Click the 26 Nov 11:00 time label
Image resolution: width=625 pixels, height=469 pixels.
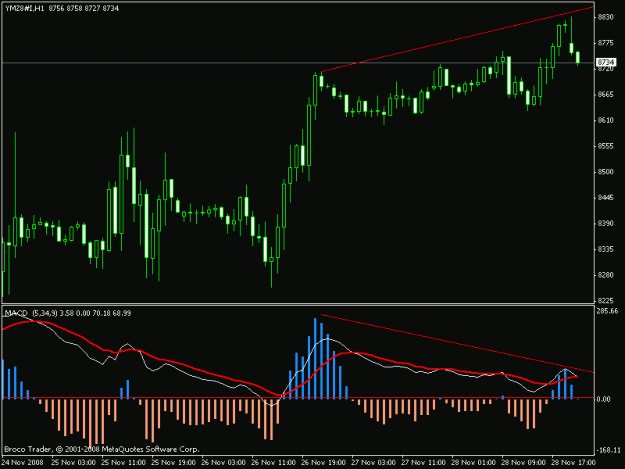click(273, 463)
